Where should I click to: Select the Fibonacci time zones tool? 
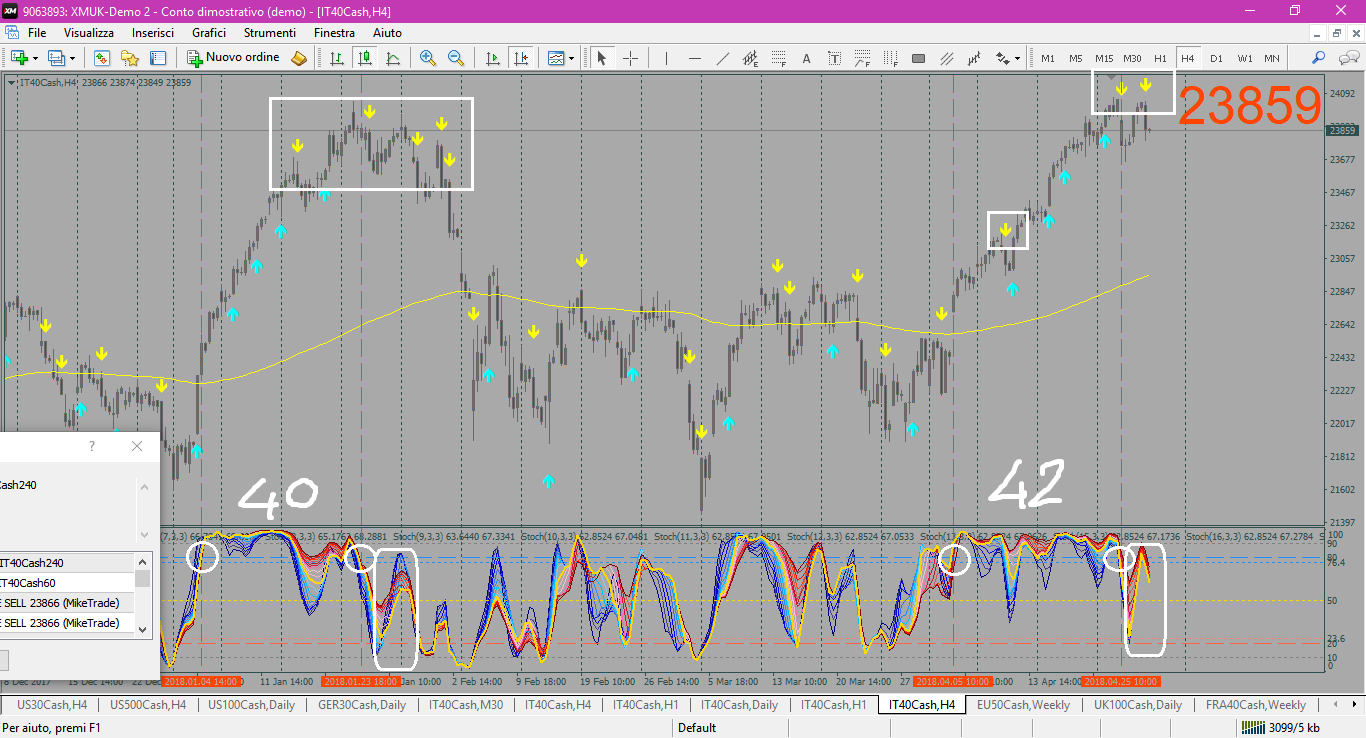click(890, 58)
